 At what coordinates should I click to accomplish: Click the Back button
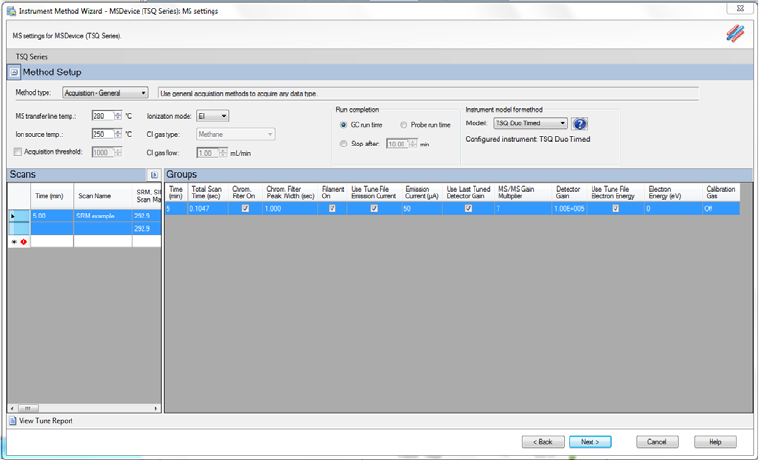543,442
